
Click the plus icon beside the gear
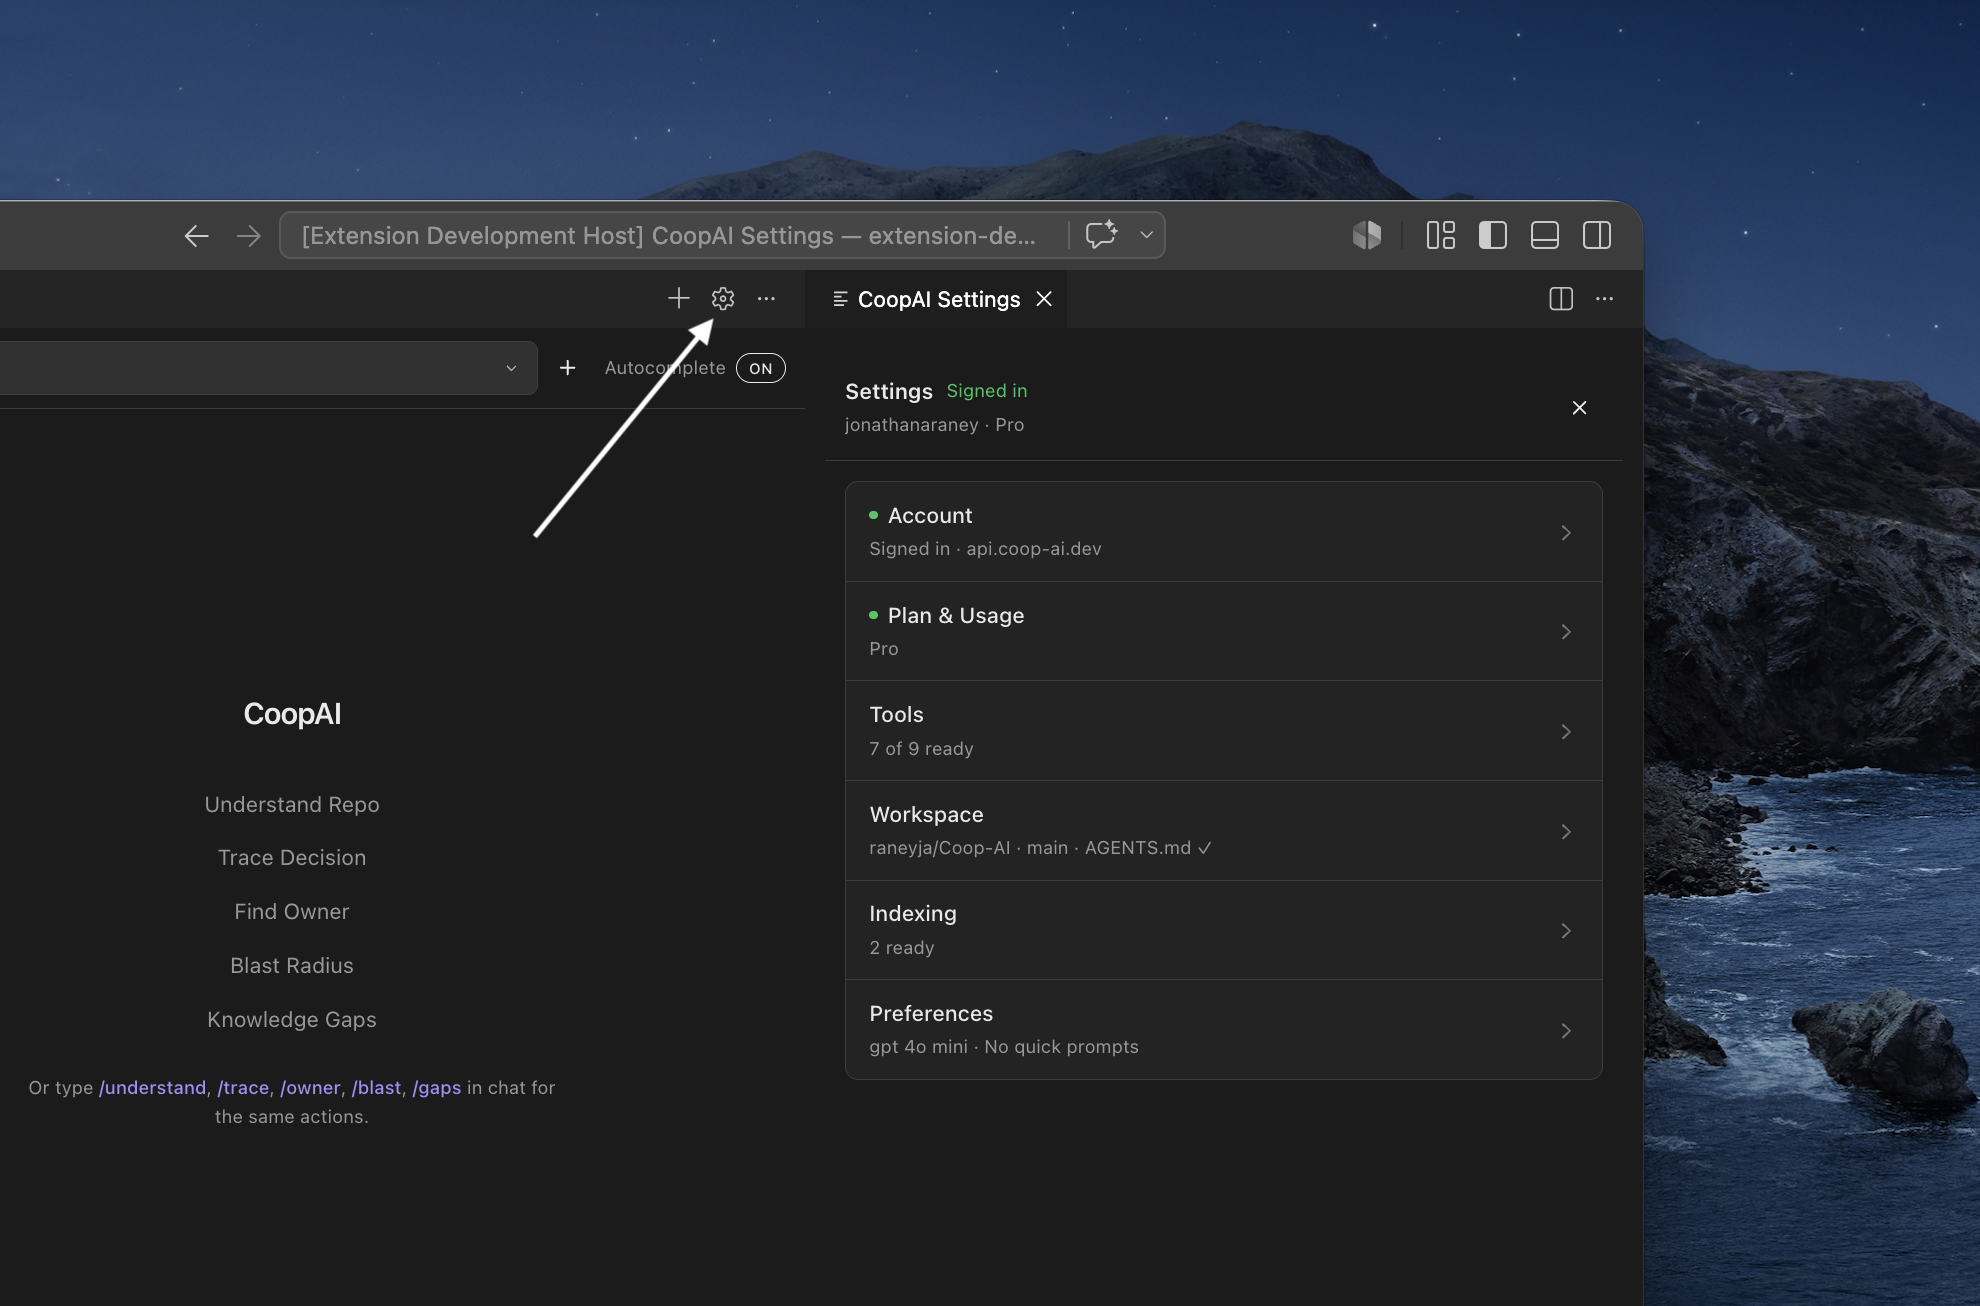pos(679,298)
